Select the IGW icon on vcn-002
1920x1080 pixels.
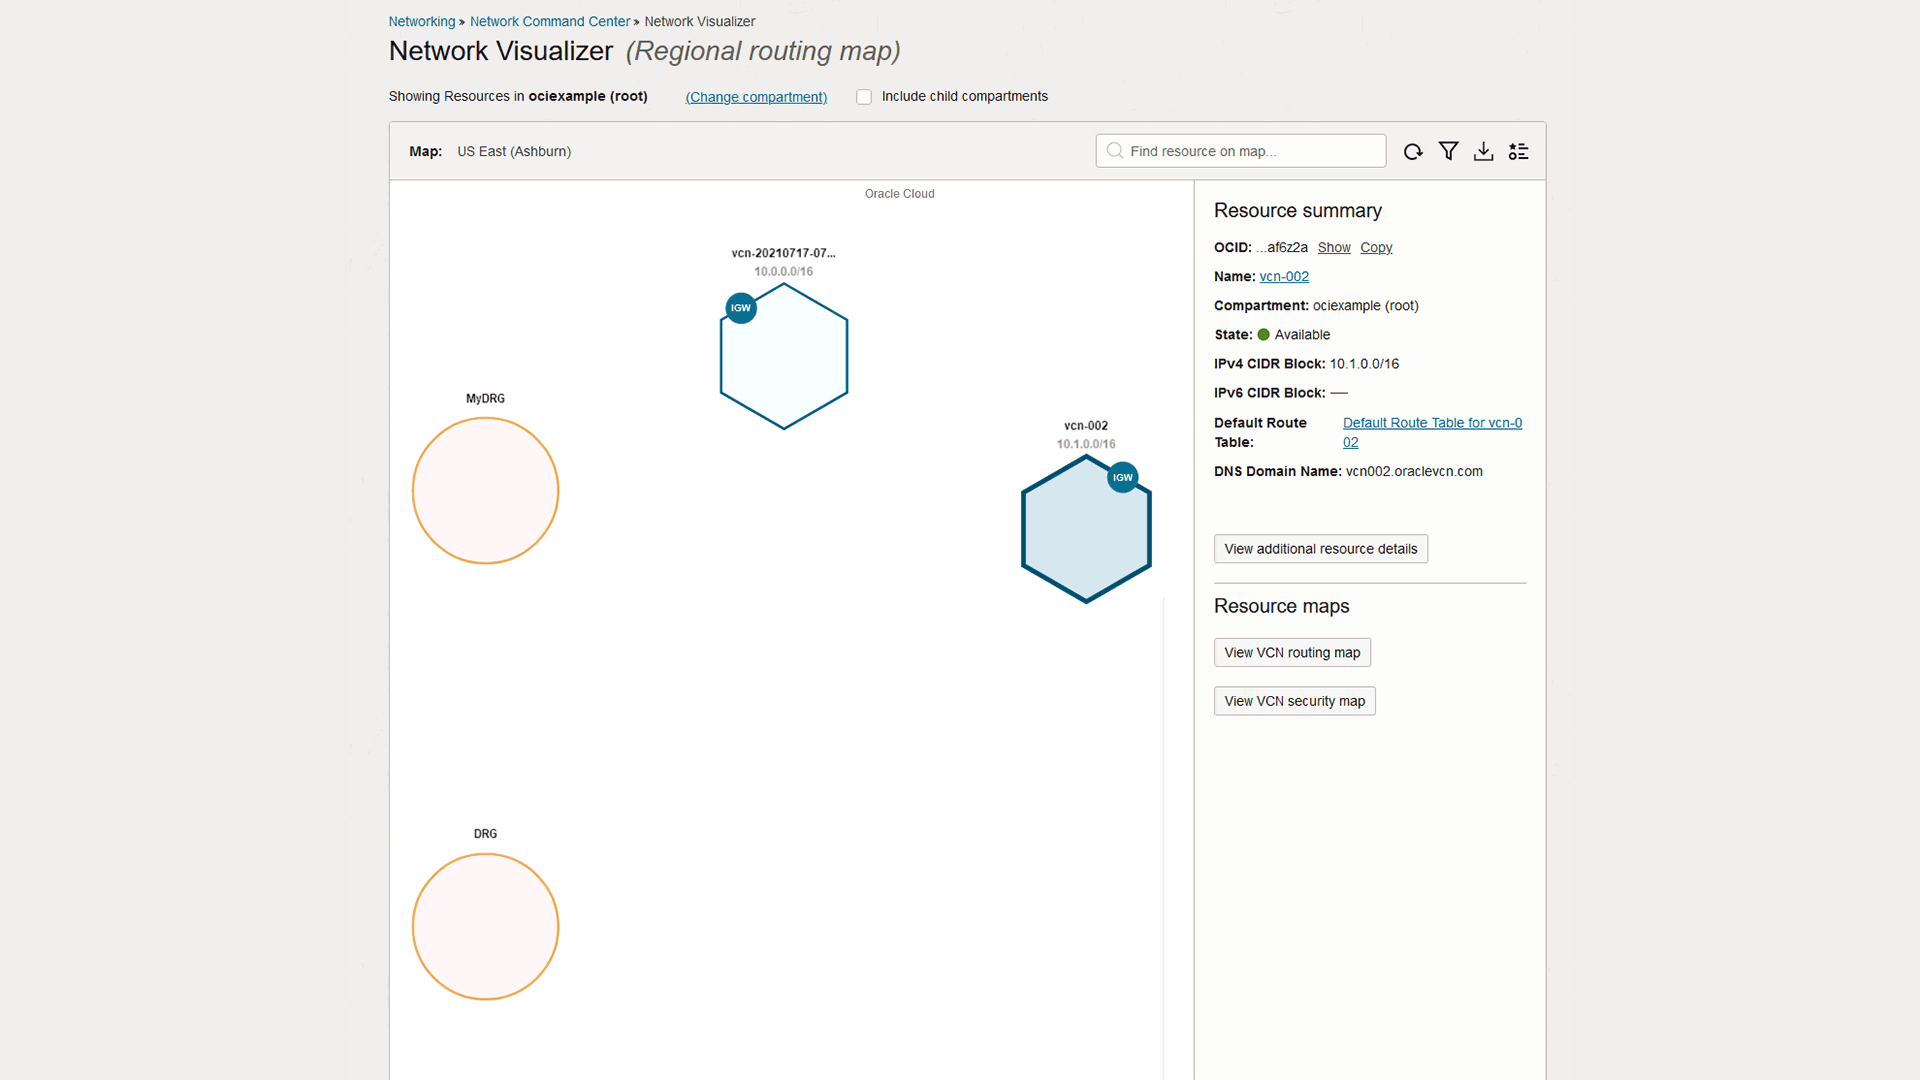tap(1122, 477)
